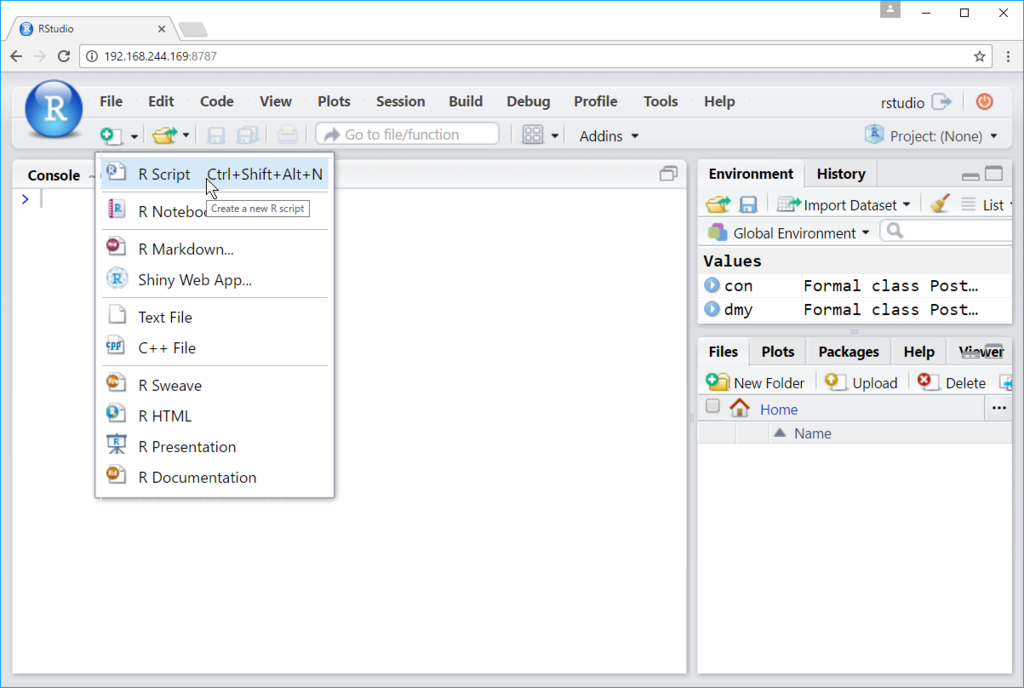1024x688 pixels.
Task: Open the File menu
Action: (x=111, y=101)
